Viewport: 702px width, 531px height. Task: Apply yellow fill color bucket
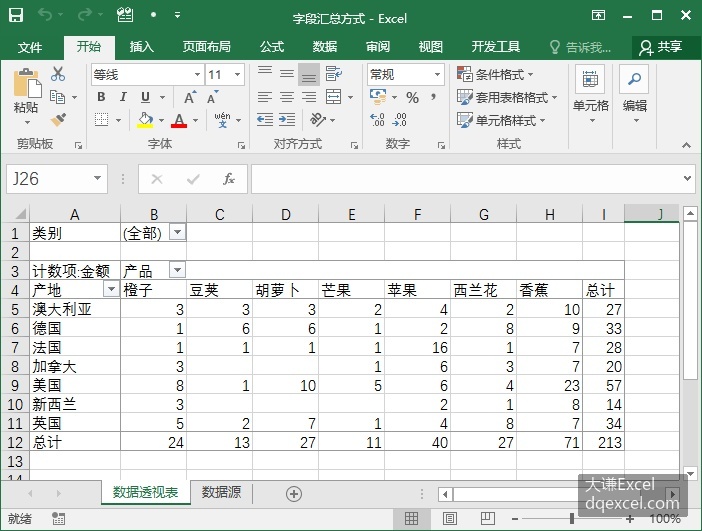point(145,120)
